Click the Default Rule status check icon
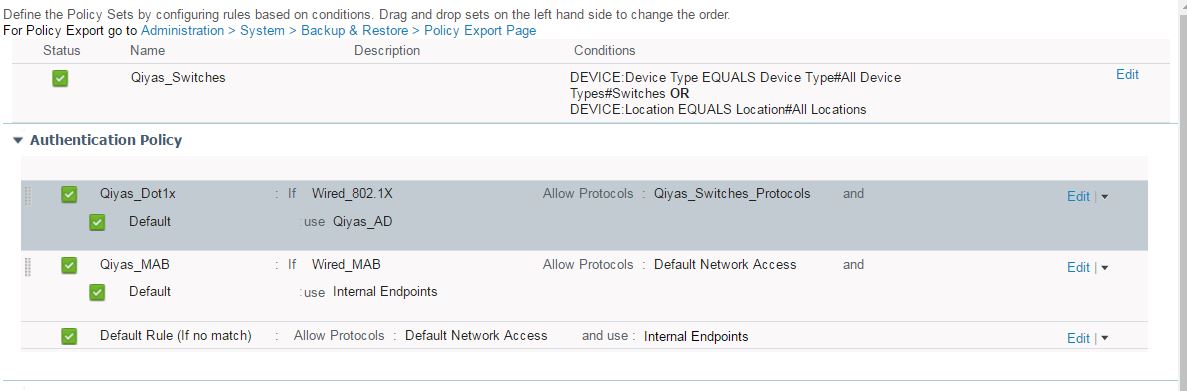Viewport: 1187px width, 391px height. (69, 336)
